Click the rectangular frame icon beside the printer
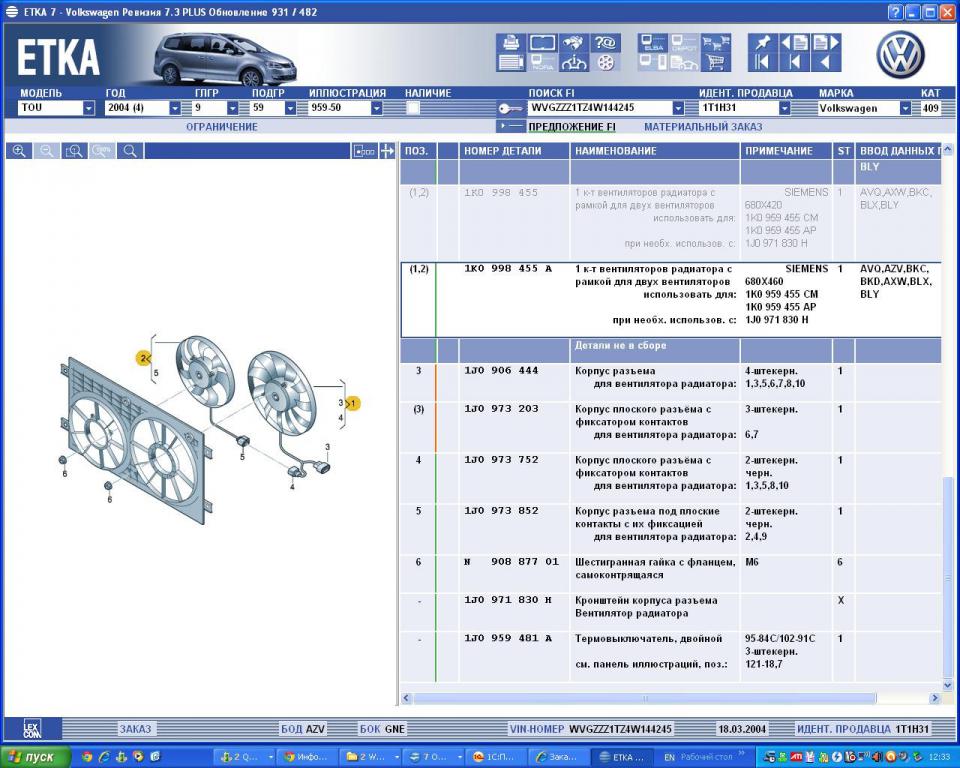The width and height of the screenshot is (960, 768). point(542,42)
